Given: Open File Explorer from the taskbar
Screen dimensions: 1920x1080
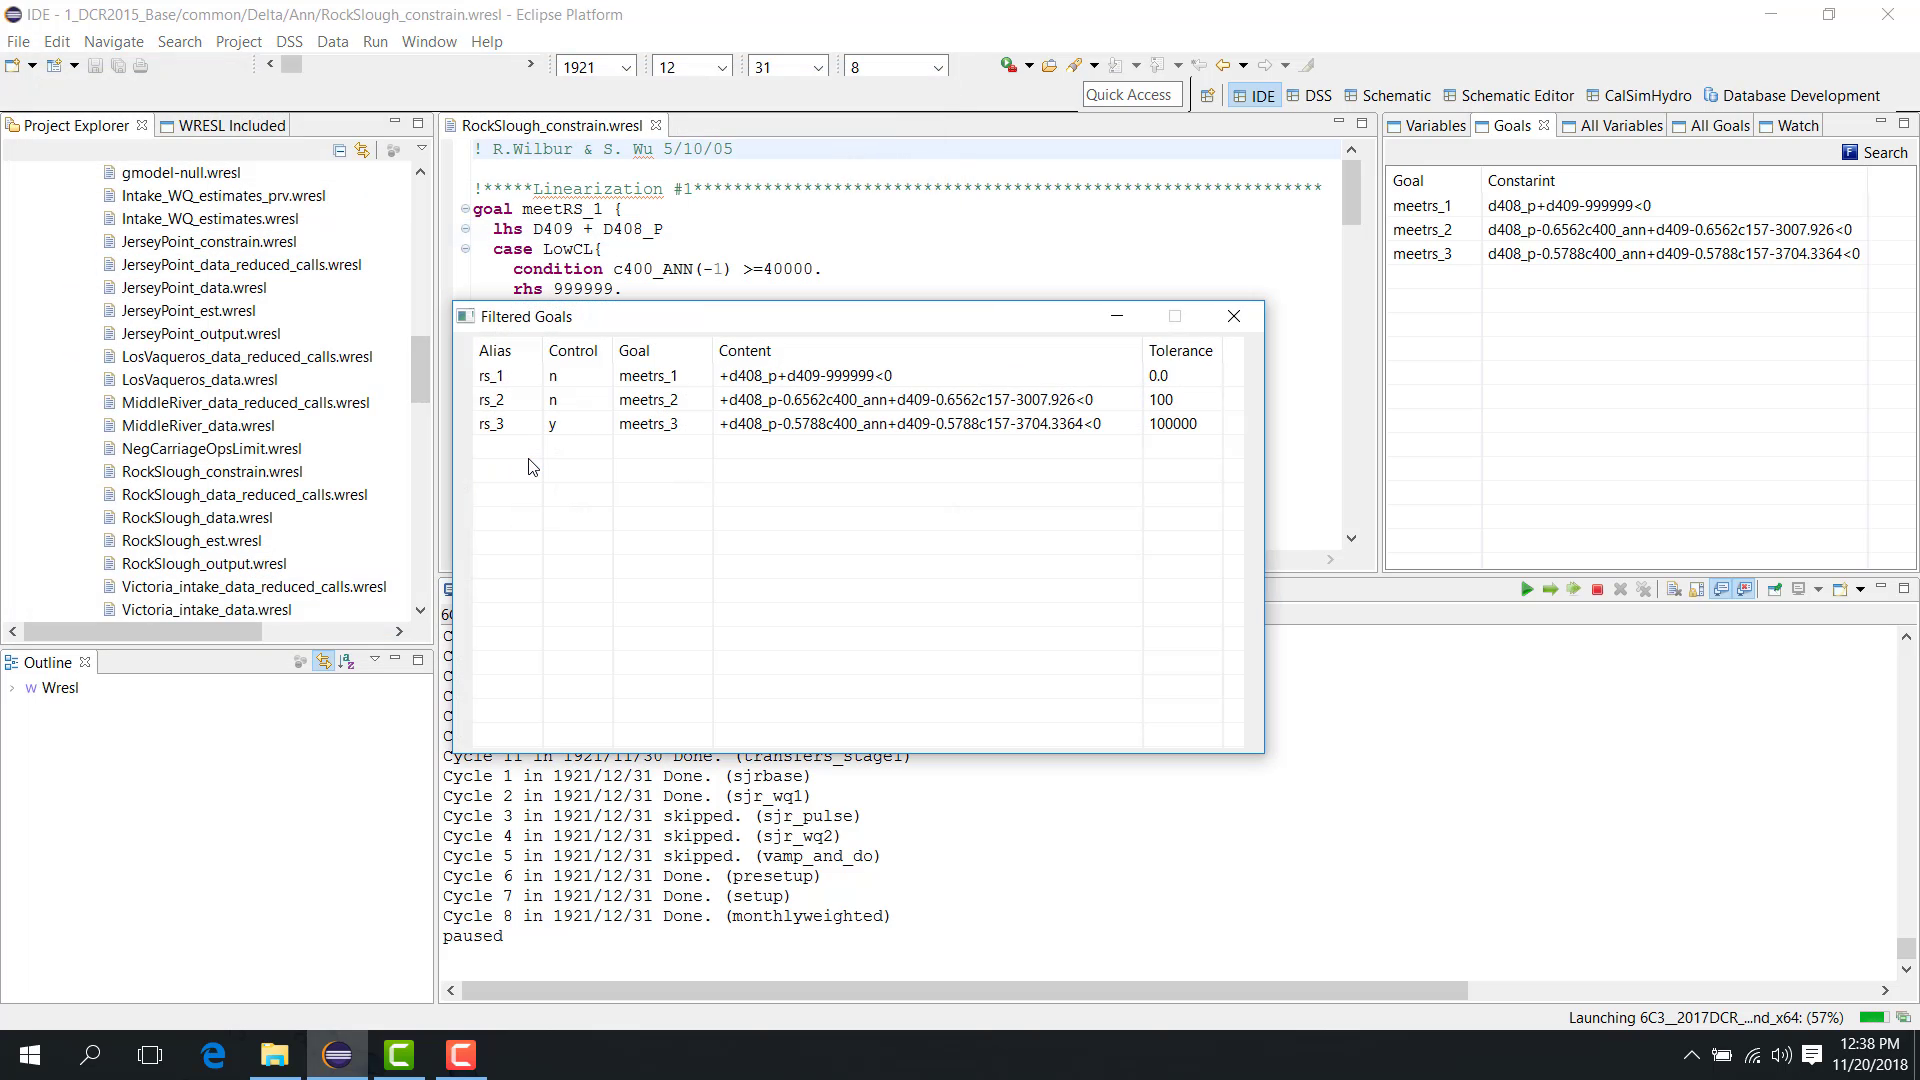Looking at the screenshot, I should pyautogui.click(x=275, y=1054).
